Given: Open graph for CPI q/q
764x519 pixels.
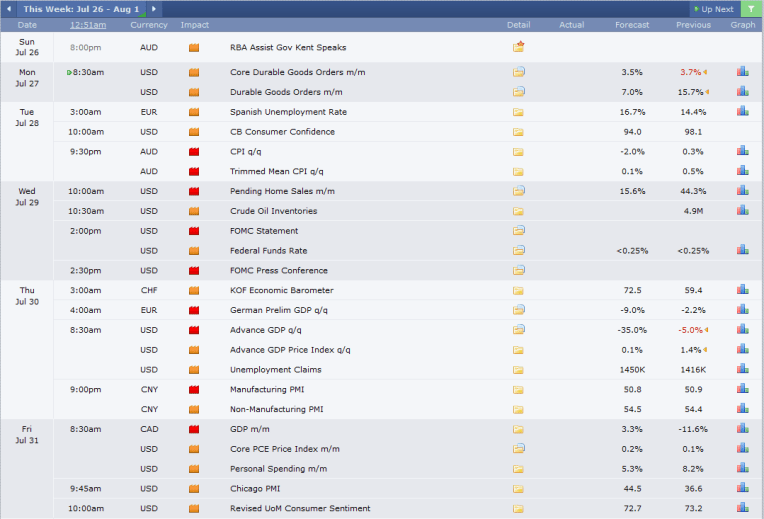Looking at the screenshot, I should [x=743, y=151].
